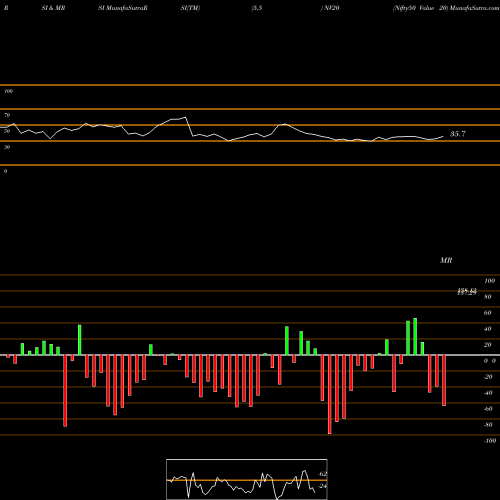Click the MR axis label 60
This screenshot has height=500, width=500.
click(487, 313)
